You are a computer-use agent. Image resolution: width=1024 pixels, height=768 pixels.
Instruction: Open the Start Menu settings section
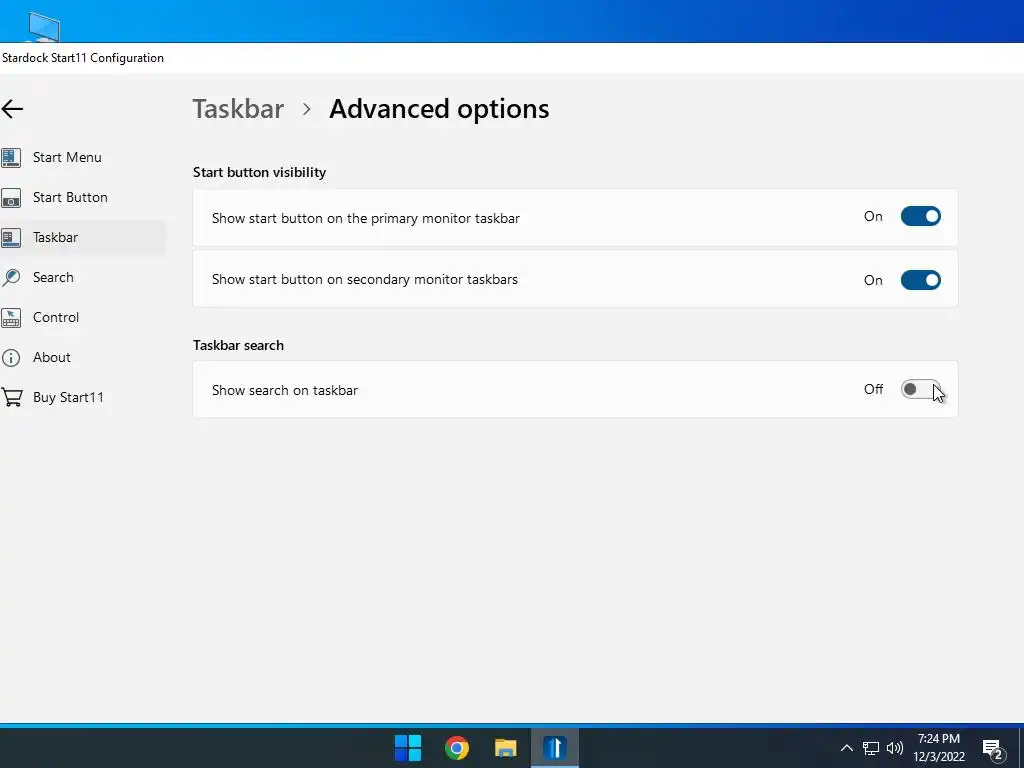coord(67,157)
